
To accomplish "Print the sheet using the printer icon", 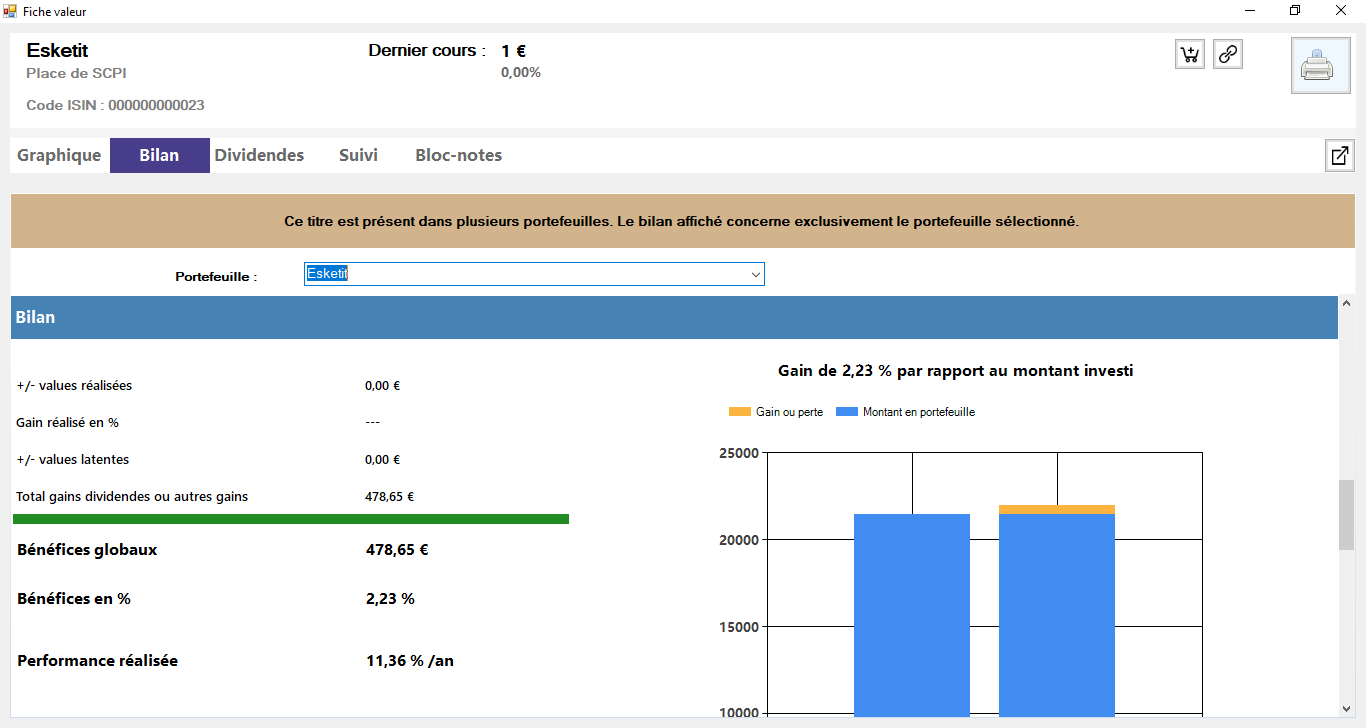I will [1320, 66].
